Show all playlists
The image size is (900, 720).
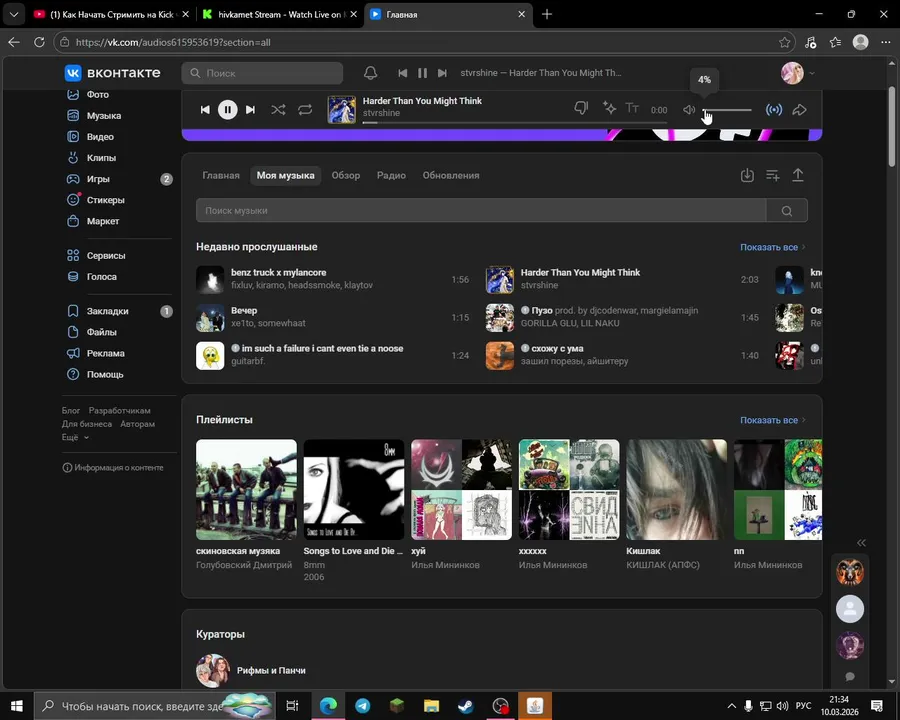click(773, 420)
